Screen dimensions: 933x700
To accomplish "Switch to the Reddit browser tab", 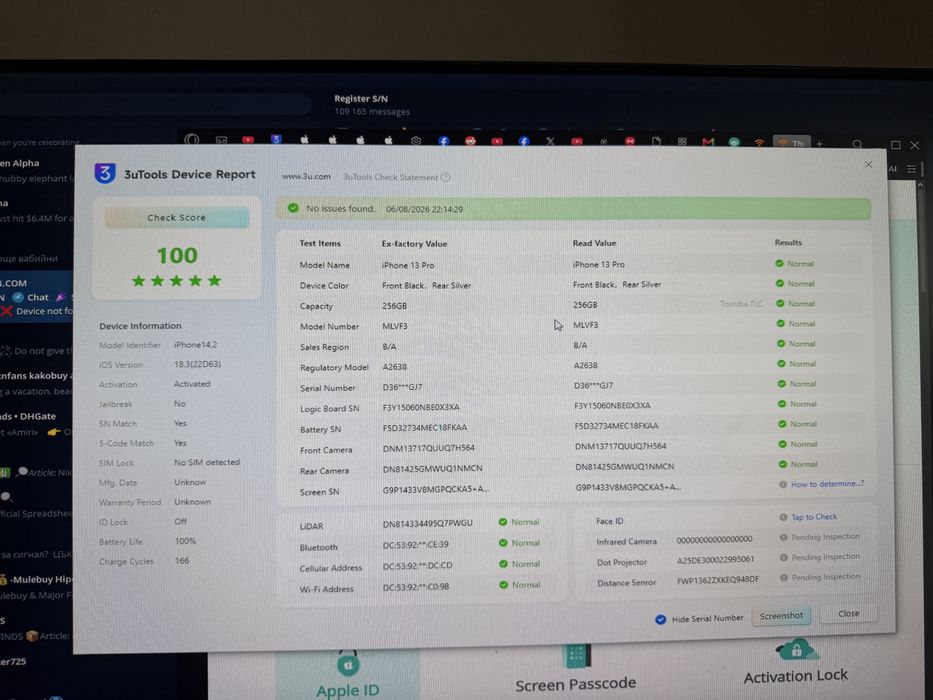I will click(471, 140).
